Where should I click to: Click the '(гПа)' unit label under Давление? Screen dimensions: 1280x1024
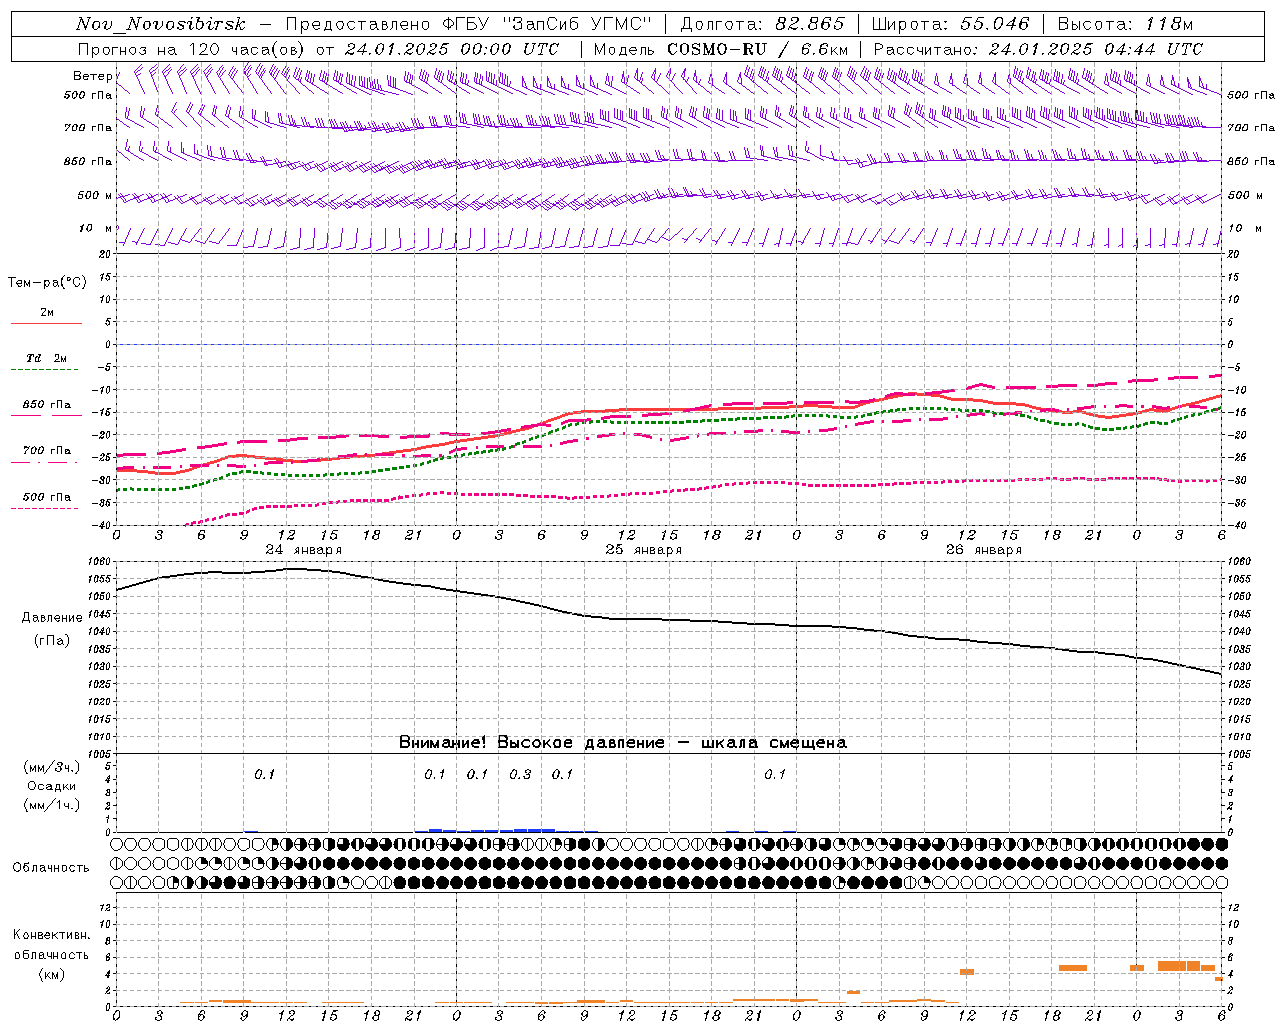pyautogui.click(x=52, y=641)
